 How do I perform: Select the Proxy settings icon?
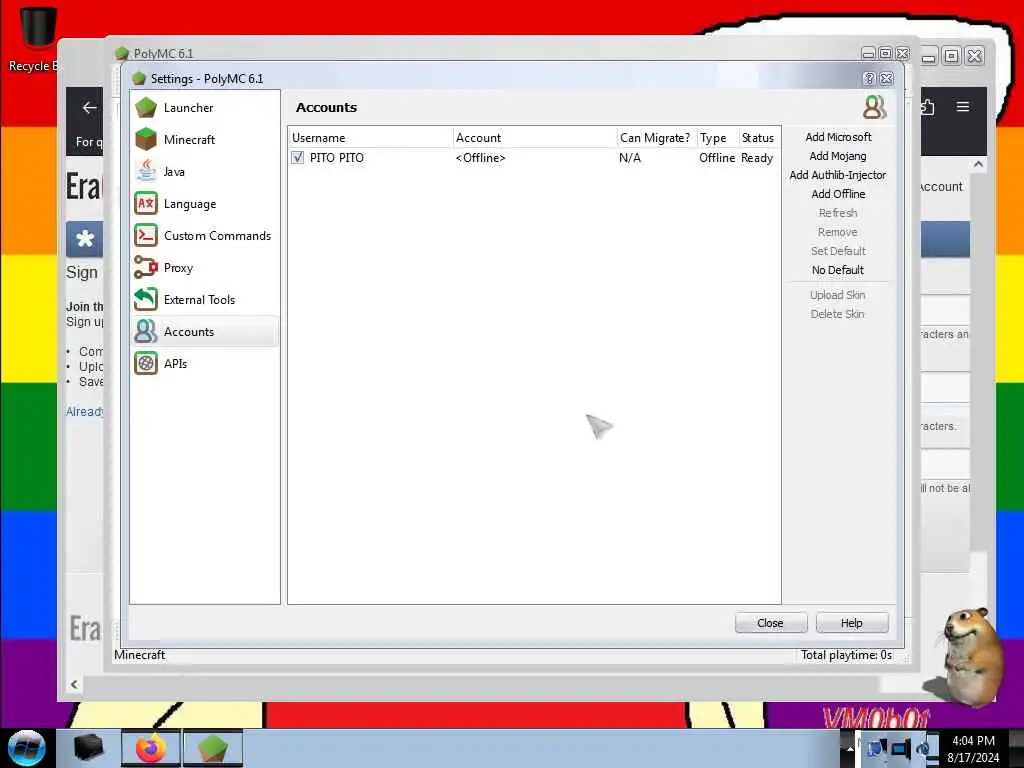coord(146,268)
